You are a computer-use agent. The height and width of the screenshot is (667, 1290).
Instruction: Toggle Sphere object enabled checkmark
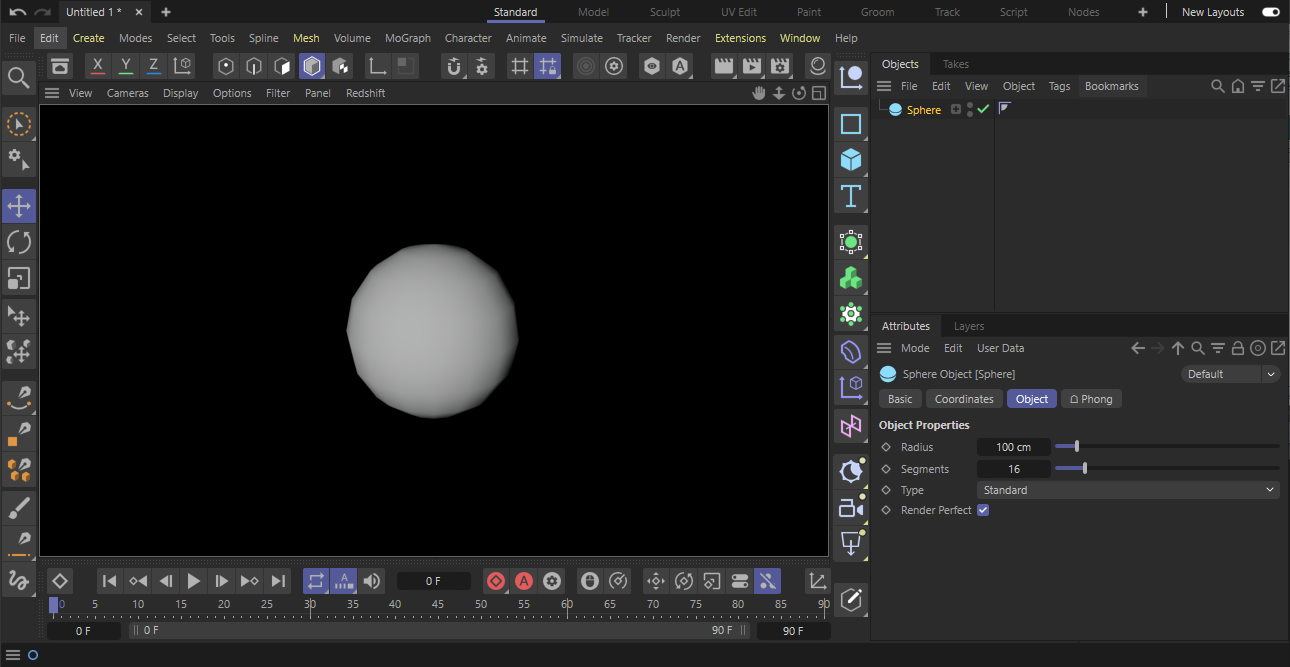pos(983,109)
